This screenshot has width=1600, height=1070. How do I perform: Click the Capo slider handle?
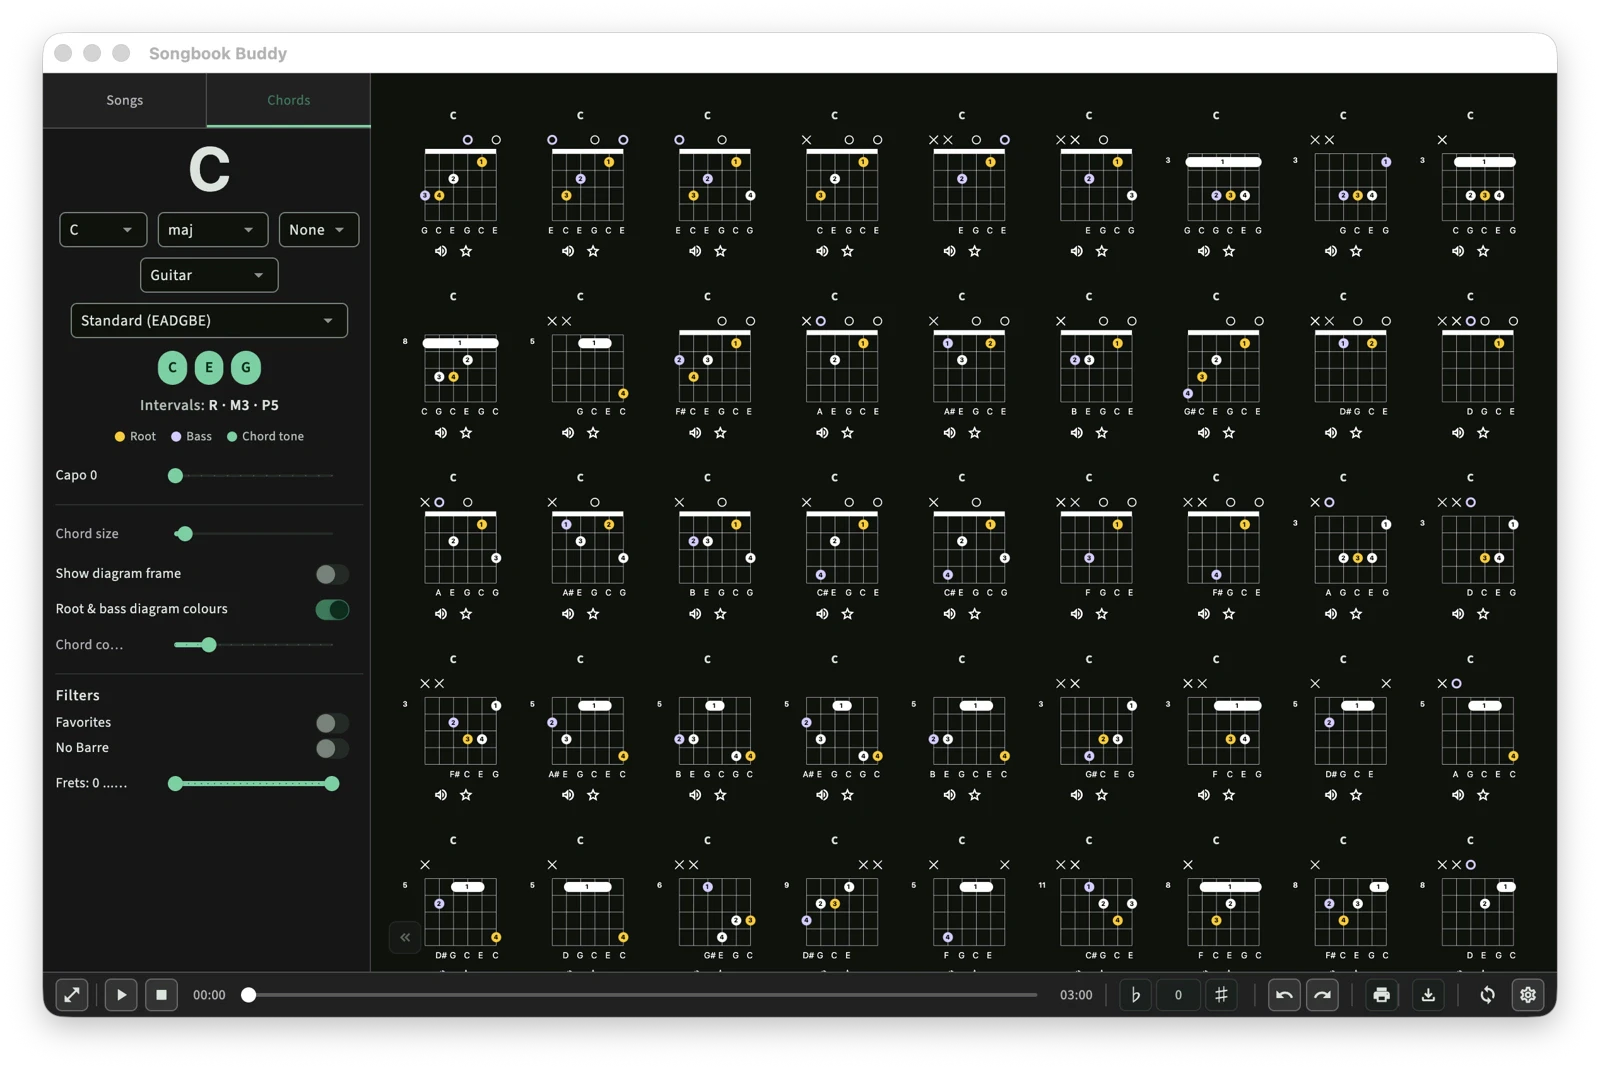pos(175,476)
